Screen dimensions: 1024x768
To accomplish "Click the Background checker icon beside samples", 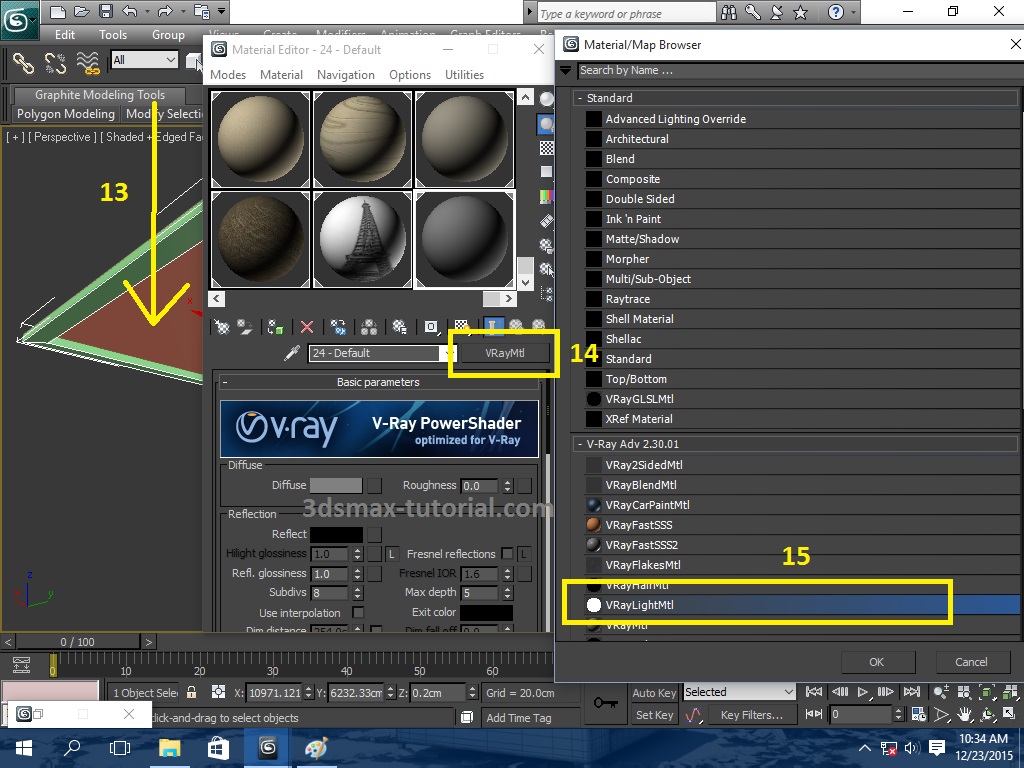I will [547, 148].
